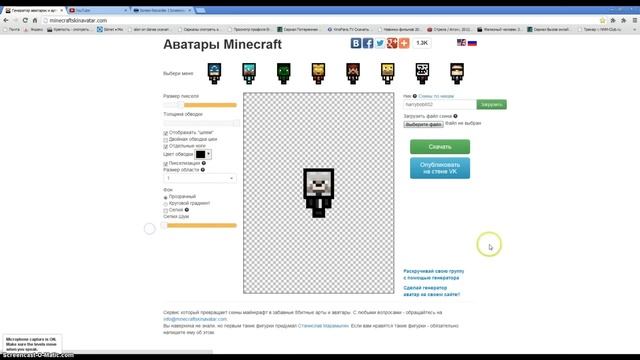This screenshot has height=360, width=640.
Task: Pick the last avatar wearing sunglasses
Action: 457,73
